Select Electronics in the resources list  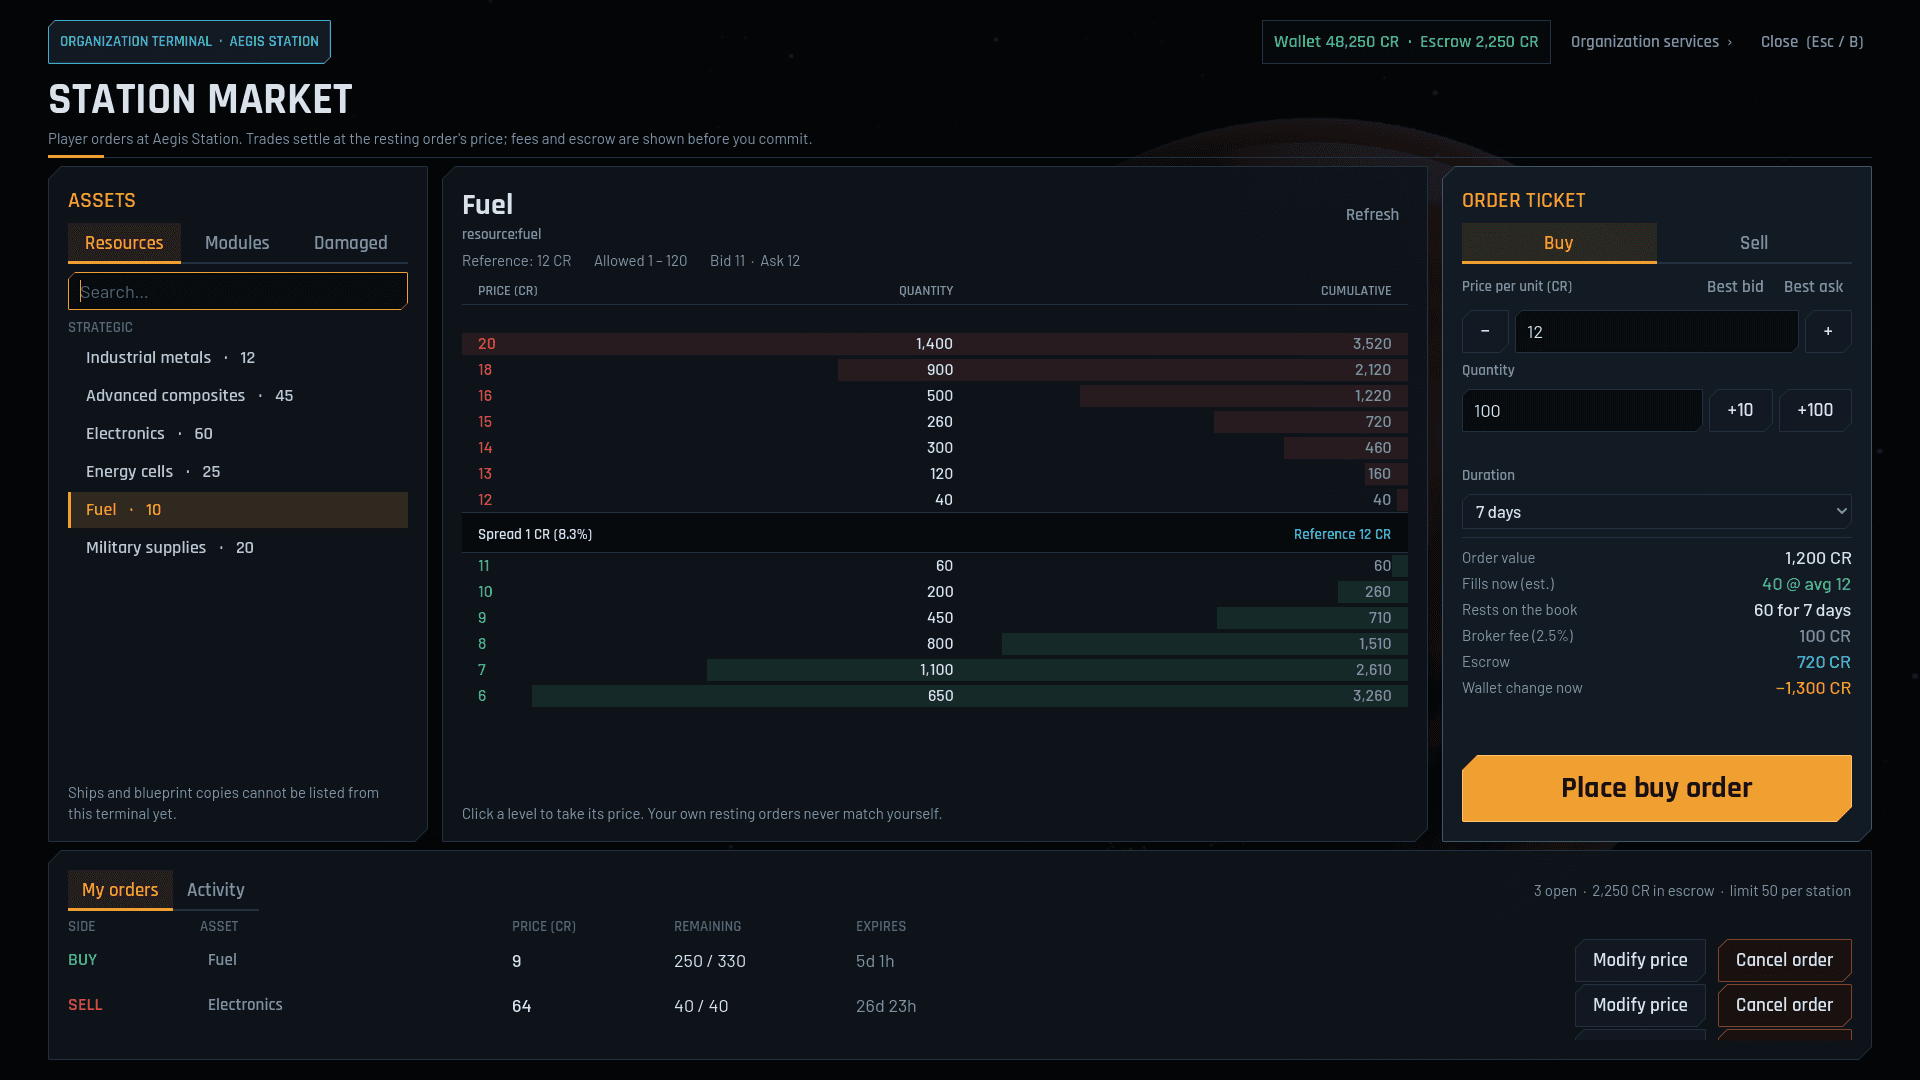[238, 434]
